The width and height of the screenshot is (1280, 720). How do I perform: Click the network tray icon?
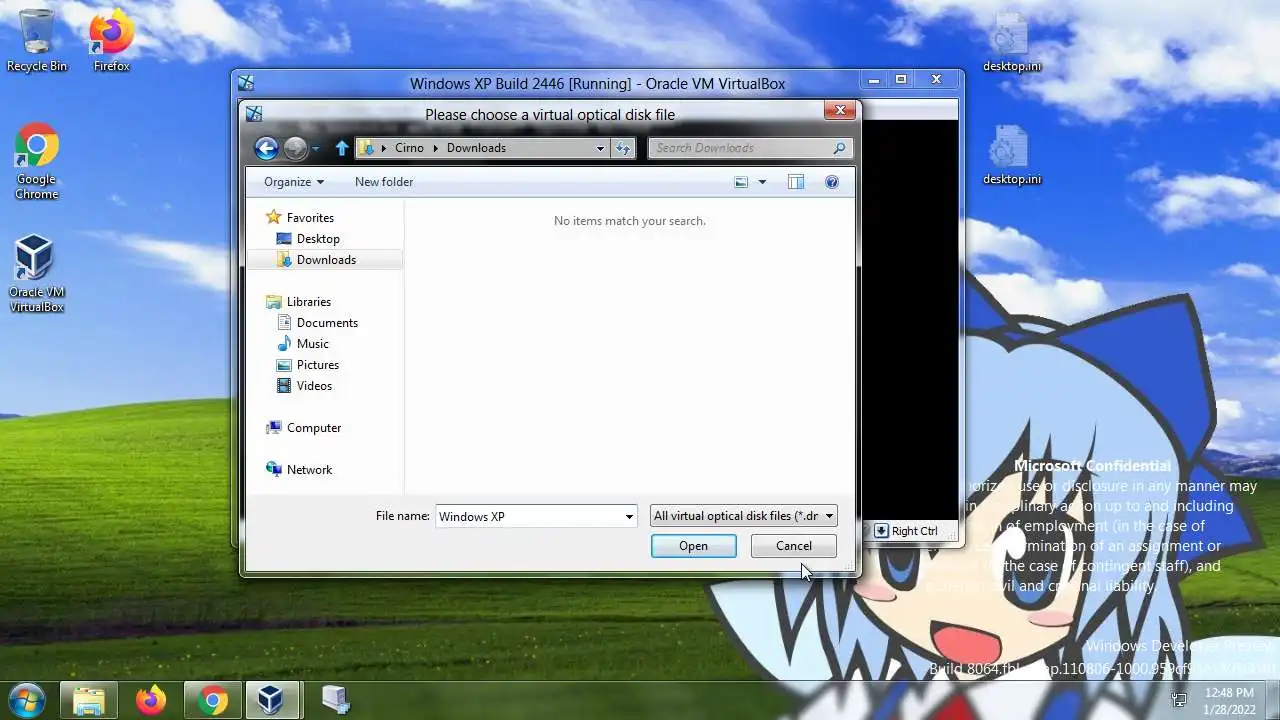point(1179,700)
